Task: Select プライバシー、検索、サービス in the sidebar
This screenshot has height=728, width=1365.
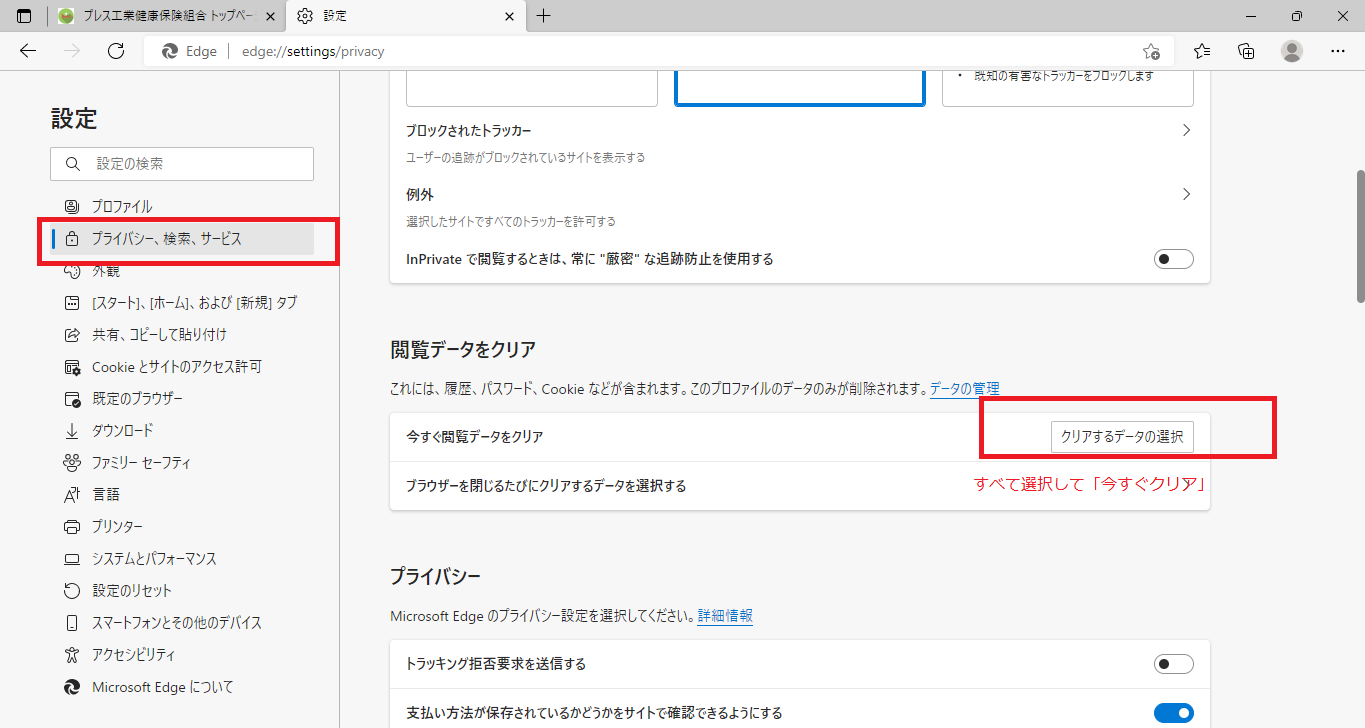Action: point(182,239)
